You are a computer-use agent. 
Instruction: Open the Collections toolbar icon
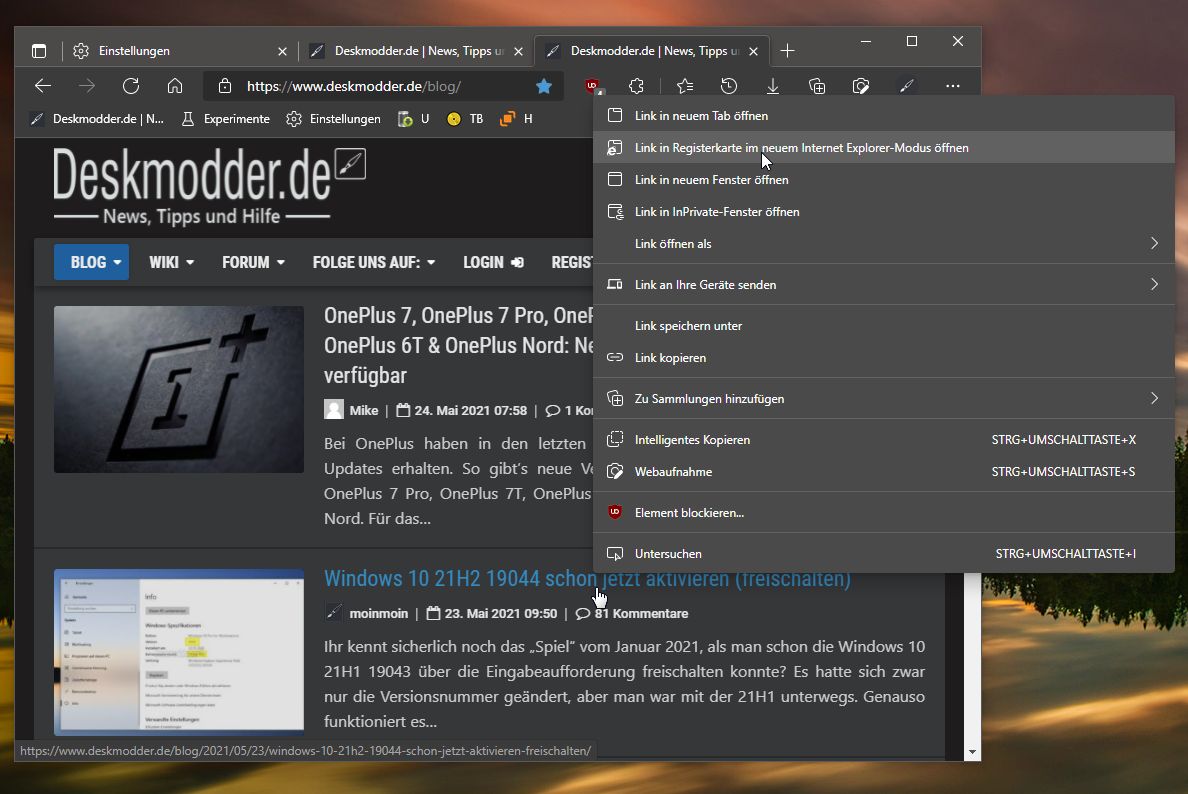click(x=817, y=86)
